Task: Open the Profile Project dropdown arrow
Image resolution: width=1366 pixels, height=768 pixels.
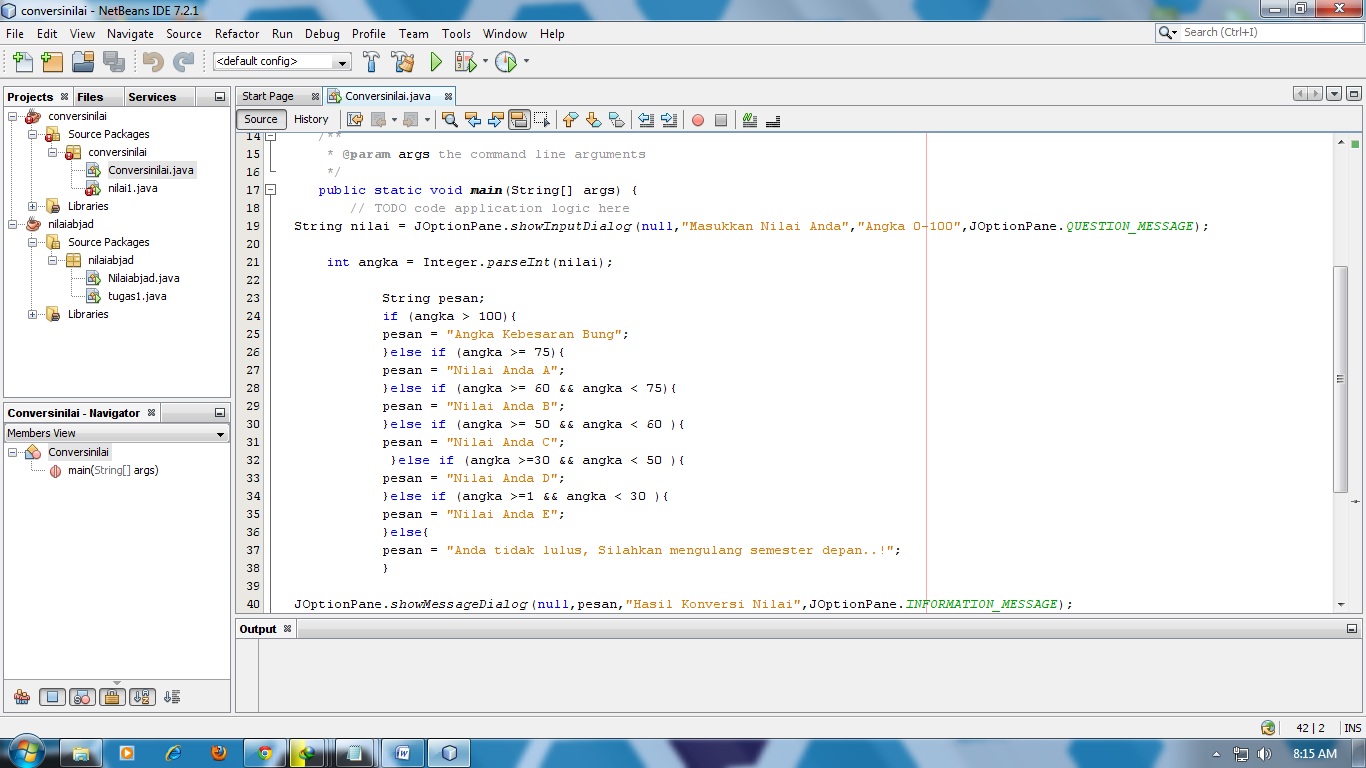Action: 526,62
